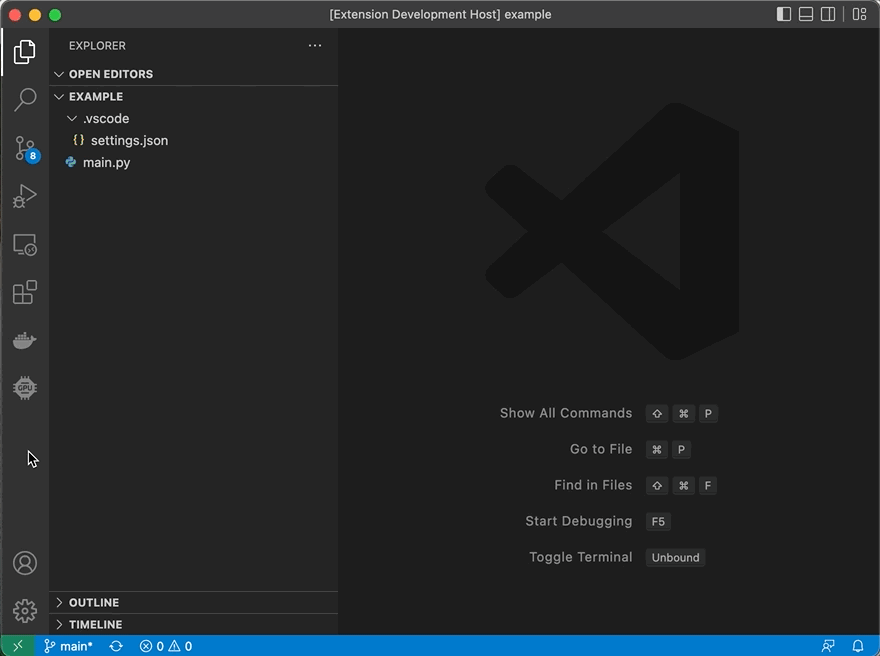Close the window with red button
Screen dimensions: 880x656
15,15
